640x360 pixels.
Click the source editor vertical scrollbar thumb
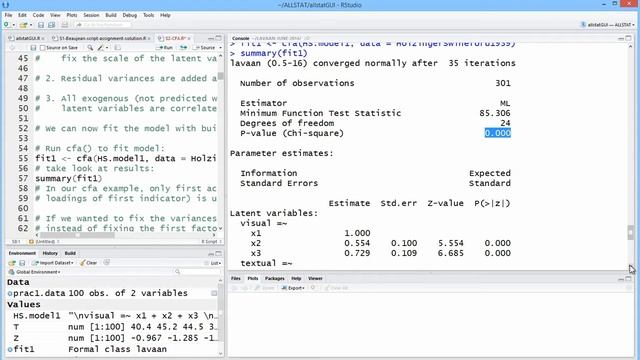pos(221,76)
